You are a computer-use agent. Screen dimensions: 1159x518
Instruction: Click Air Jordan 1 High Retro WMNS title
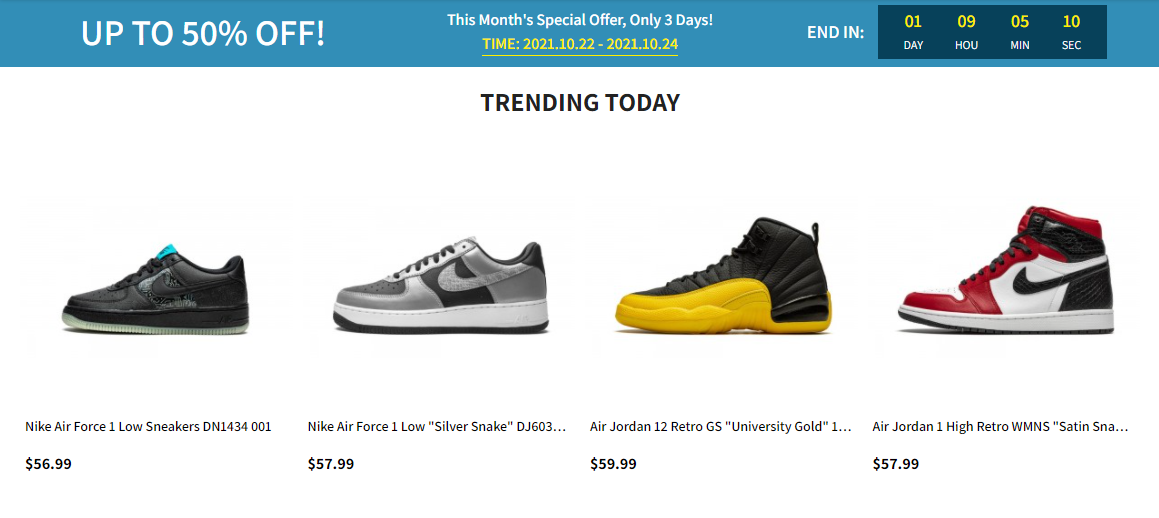(x=1000, y=427)
